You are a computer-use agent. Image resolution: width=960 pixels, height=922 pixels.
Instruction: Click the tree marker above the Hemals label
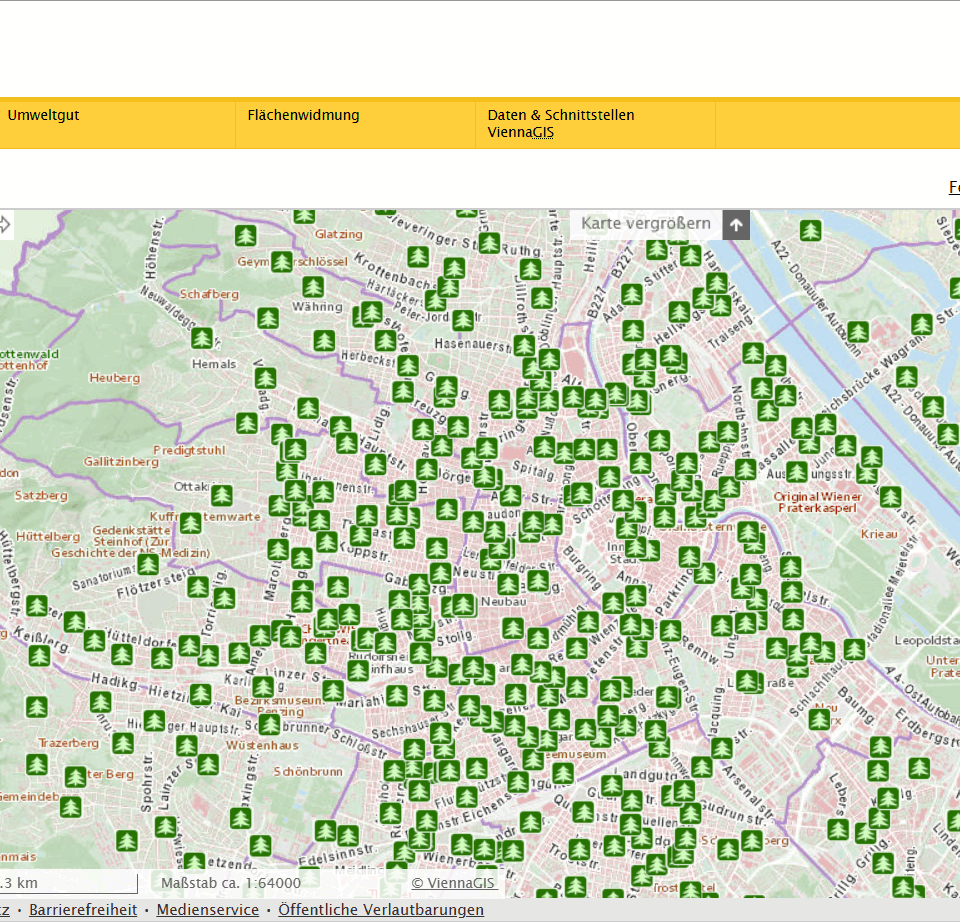click(x=203, y=338)
